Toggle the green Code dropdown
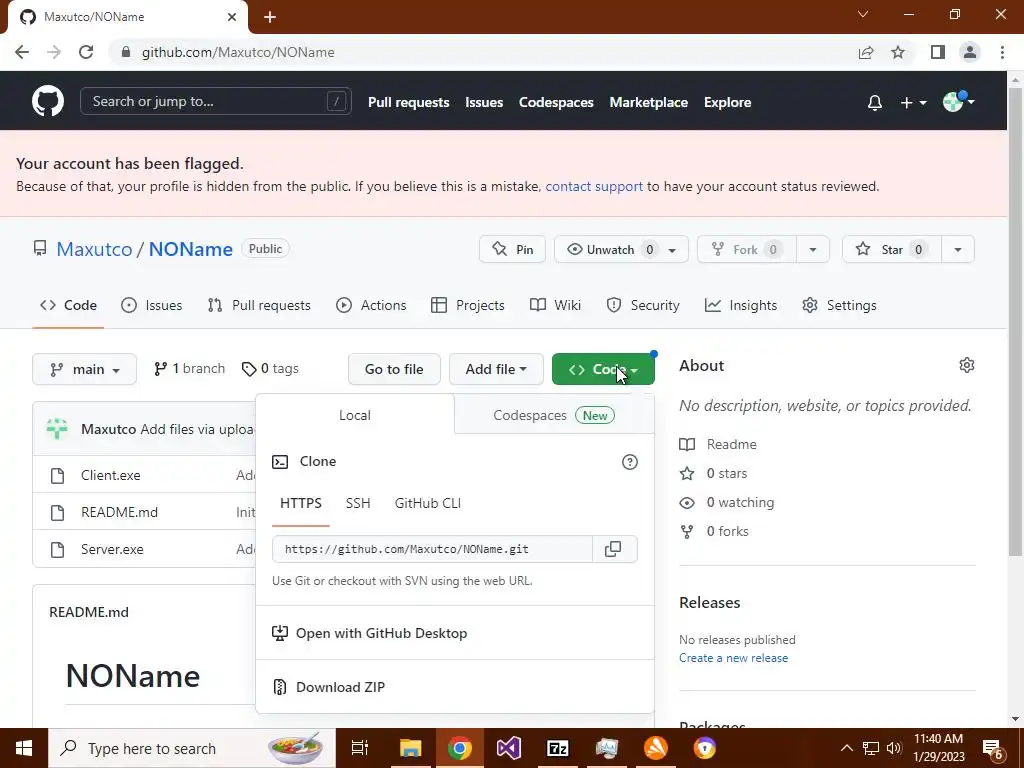1024x768 pixels. tap(603, 369)
